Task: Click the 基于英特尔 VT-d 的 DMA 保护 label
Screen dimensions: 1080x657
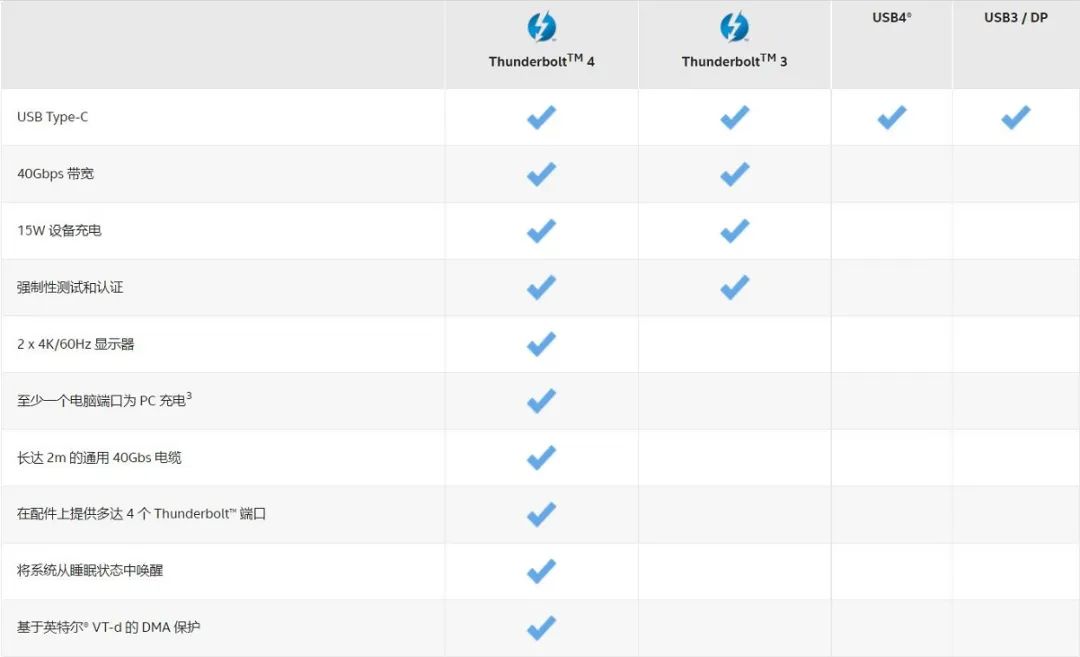Action: (x=111, y=627)
